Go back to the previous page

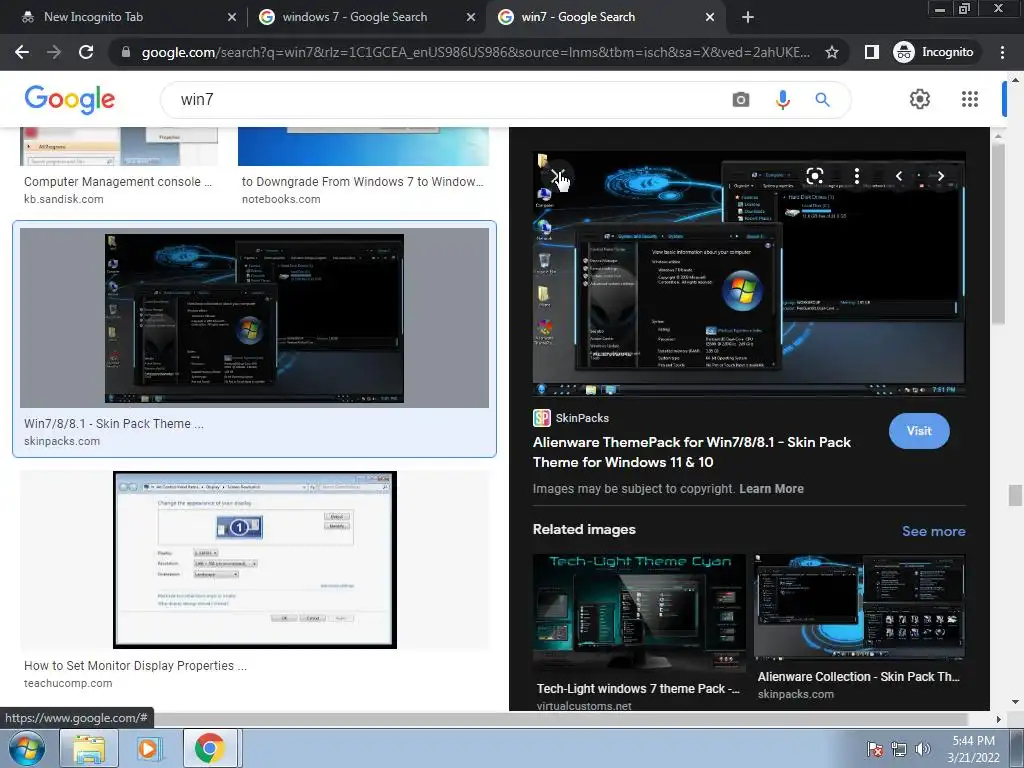[x=22, y=52]
